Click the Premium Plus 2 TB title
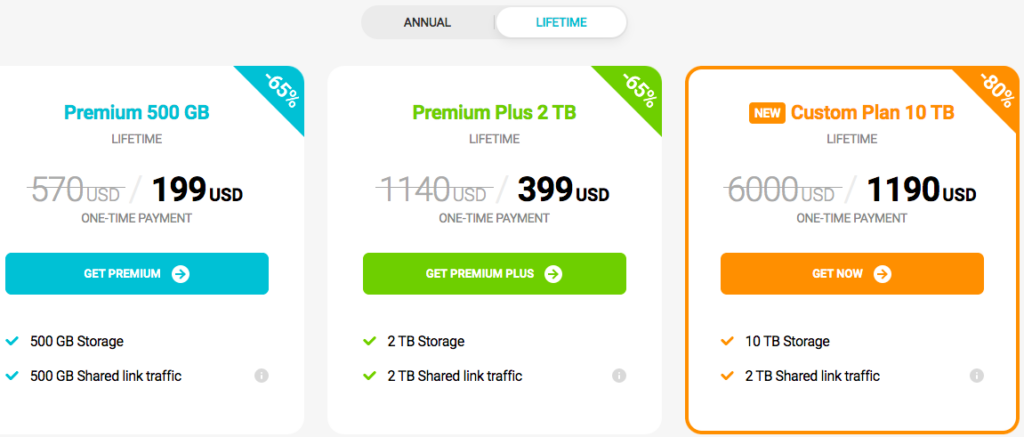Image resolution: width=1024 pixels, height=437 pixels. point(494,112)
